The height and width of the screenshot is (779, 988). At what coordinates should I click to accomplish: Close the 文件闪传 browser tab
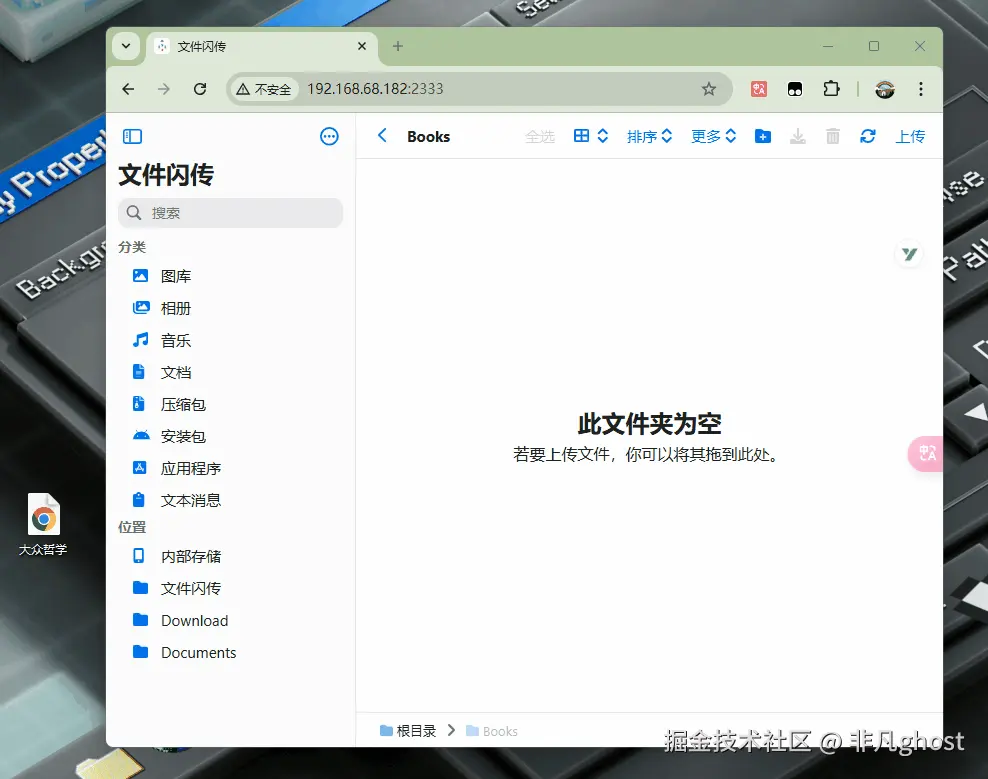[362, 46]
